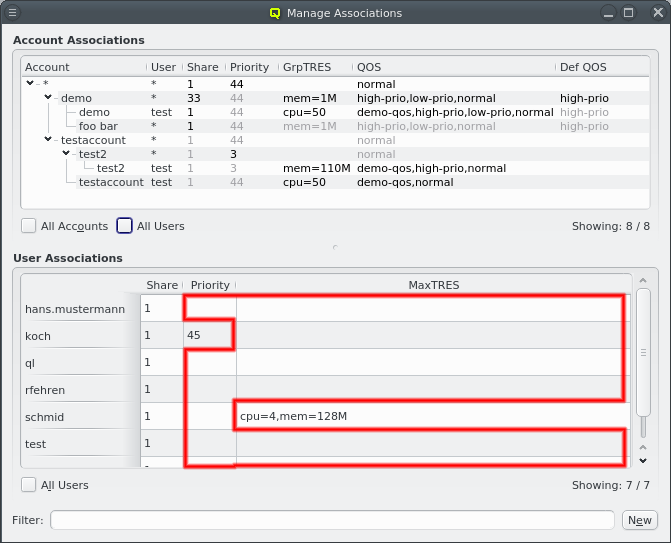Image resolution: width=671 pixels, height=543 pixels.
Task: Select the koch user row header
Action: [x=80, y=335]
